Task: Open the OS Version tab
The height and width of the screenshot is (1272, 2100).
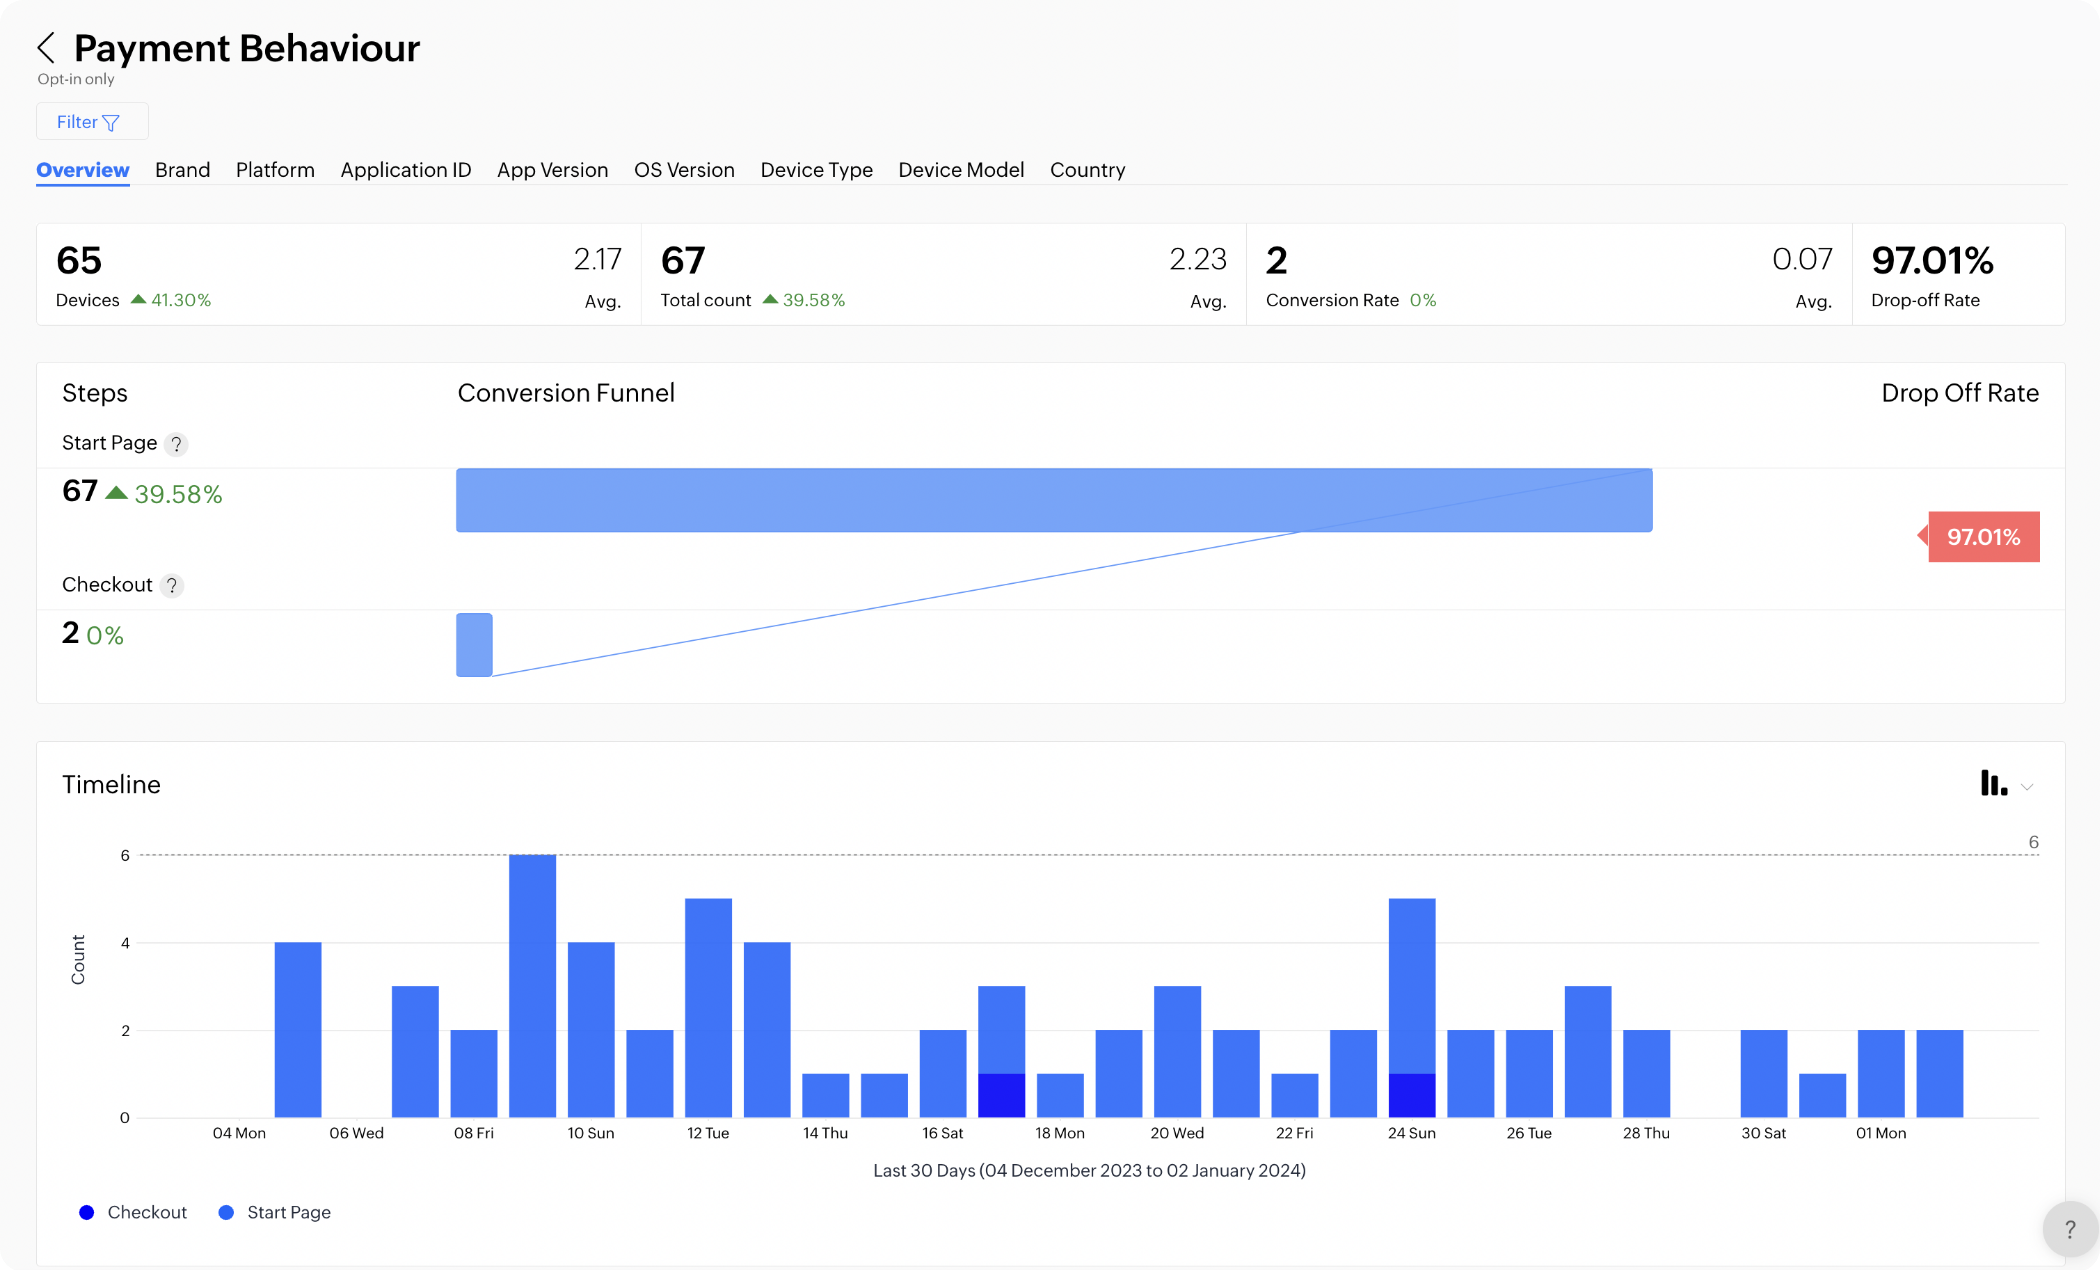Action: (684, 170)
